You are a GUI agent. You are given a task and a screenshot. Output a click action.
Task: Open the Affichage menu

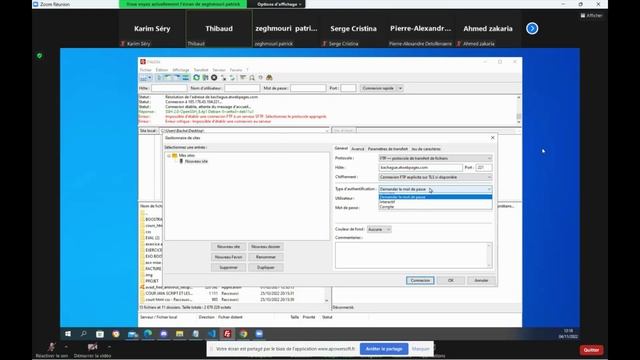pyautogui.click(x=181, y=70)
